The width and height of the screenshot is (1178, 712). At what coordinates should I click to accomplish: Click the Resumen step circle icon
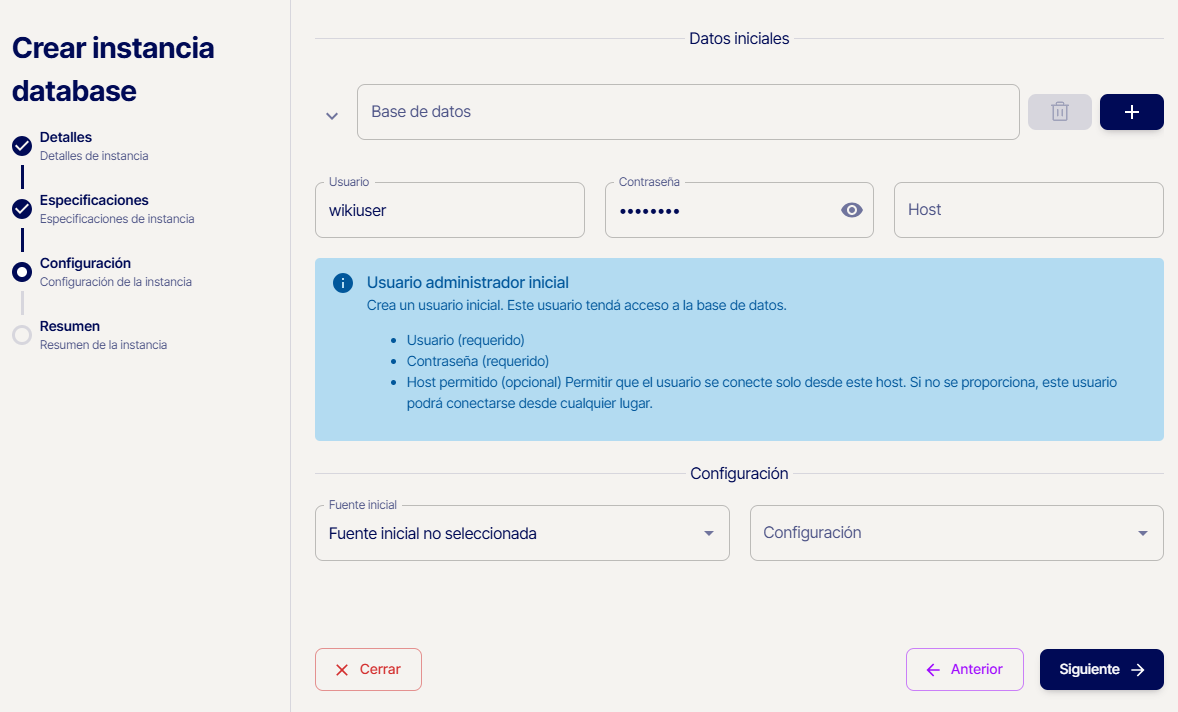[x=22, y=335]
